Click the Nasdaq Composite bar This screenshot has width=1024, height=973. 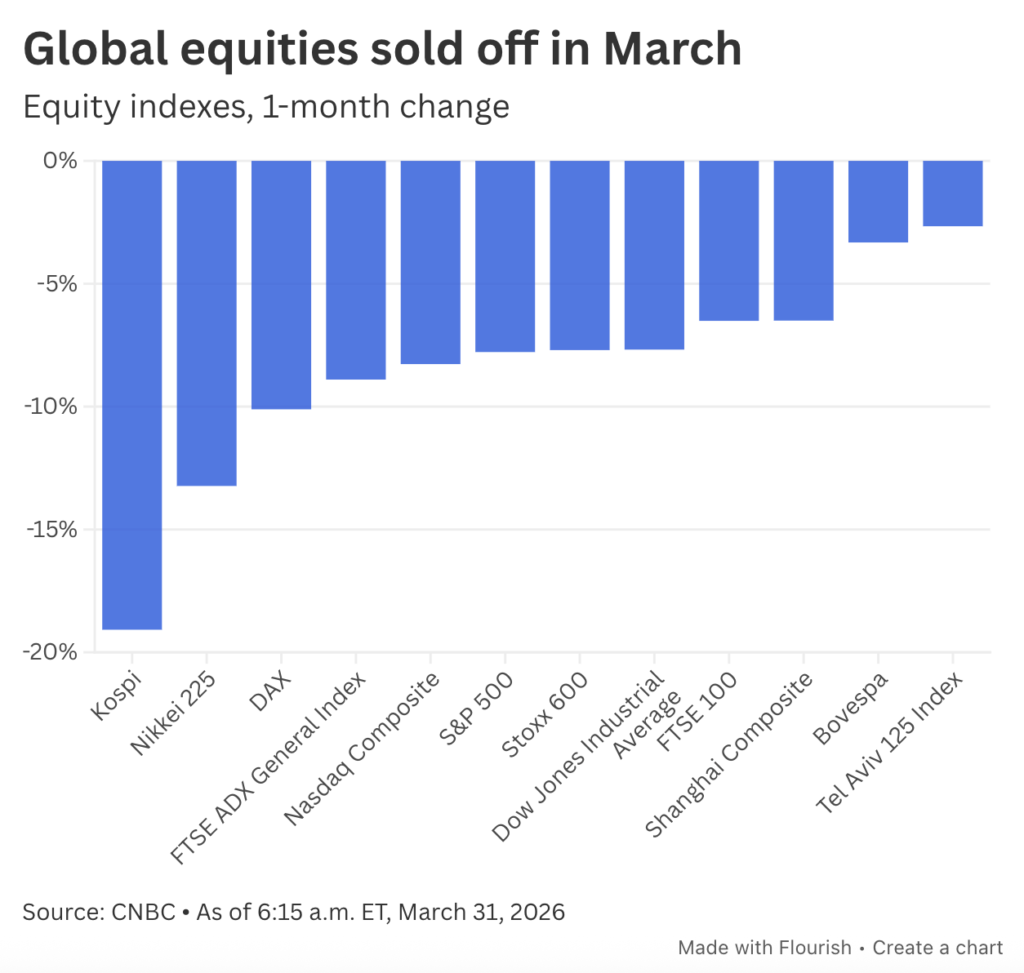coord(430,262)
